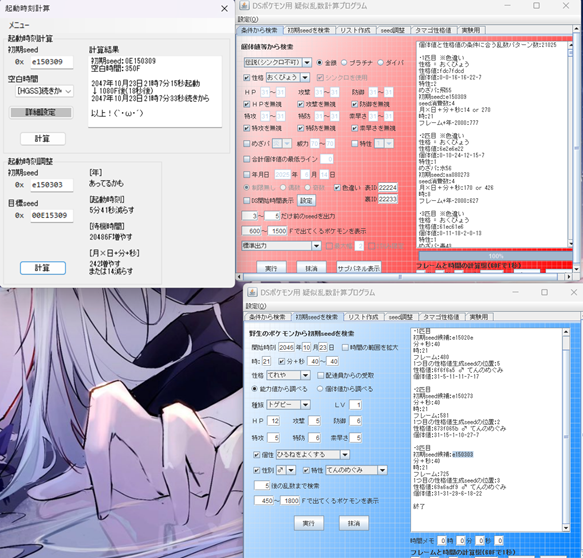Click the 詳細設定 button

[x=41, y=112]
